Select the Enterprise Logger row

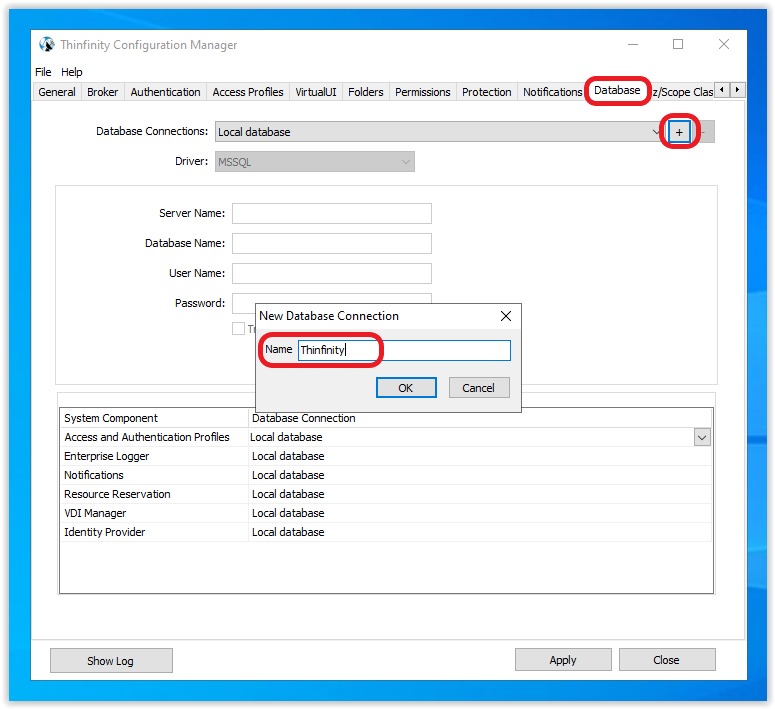(386, 456)
